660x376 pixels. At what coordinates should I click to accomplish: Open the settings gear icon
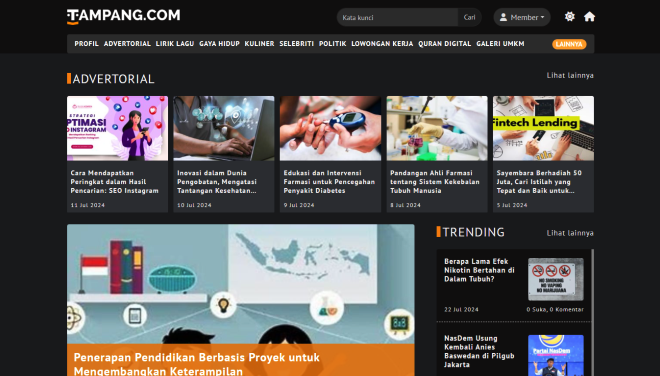coord(570,17)
